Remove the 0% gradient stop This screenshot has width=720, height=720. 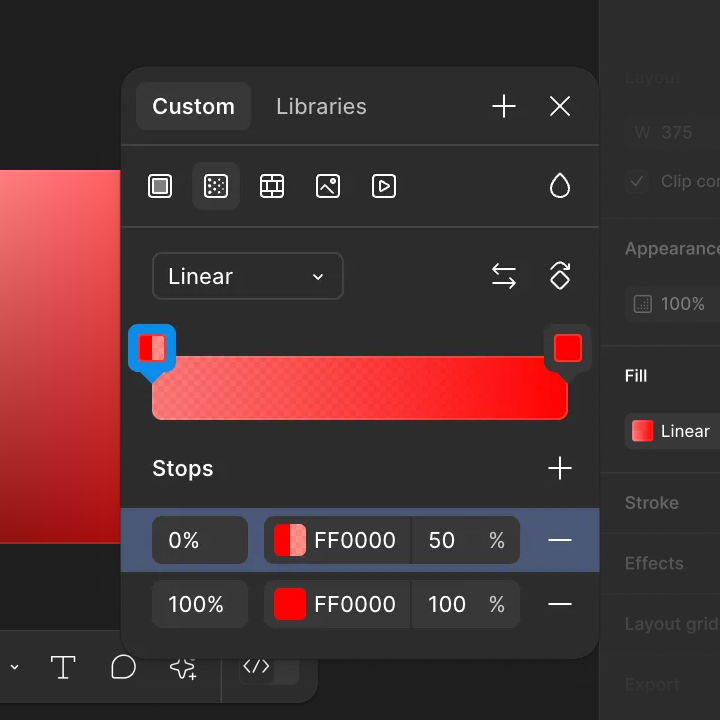pyautogui.click(x=560, y=540)
